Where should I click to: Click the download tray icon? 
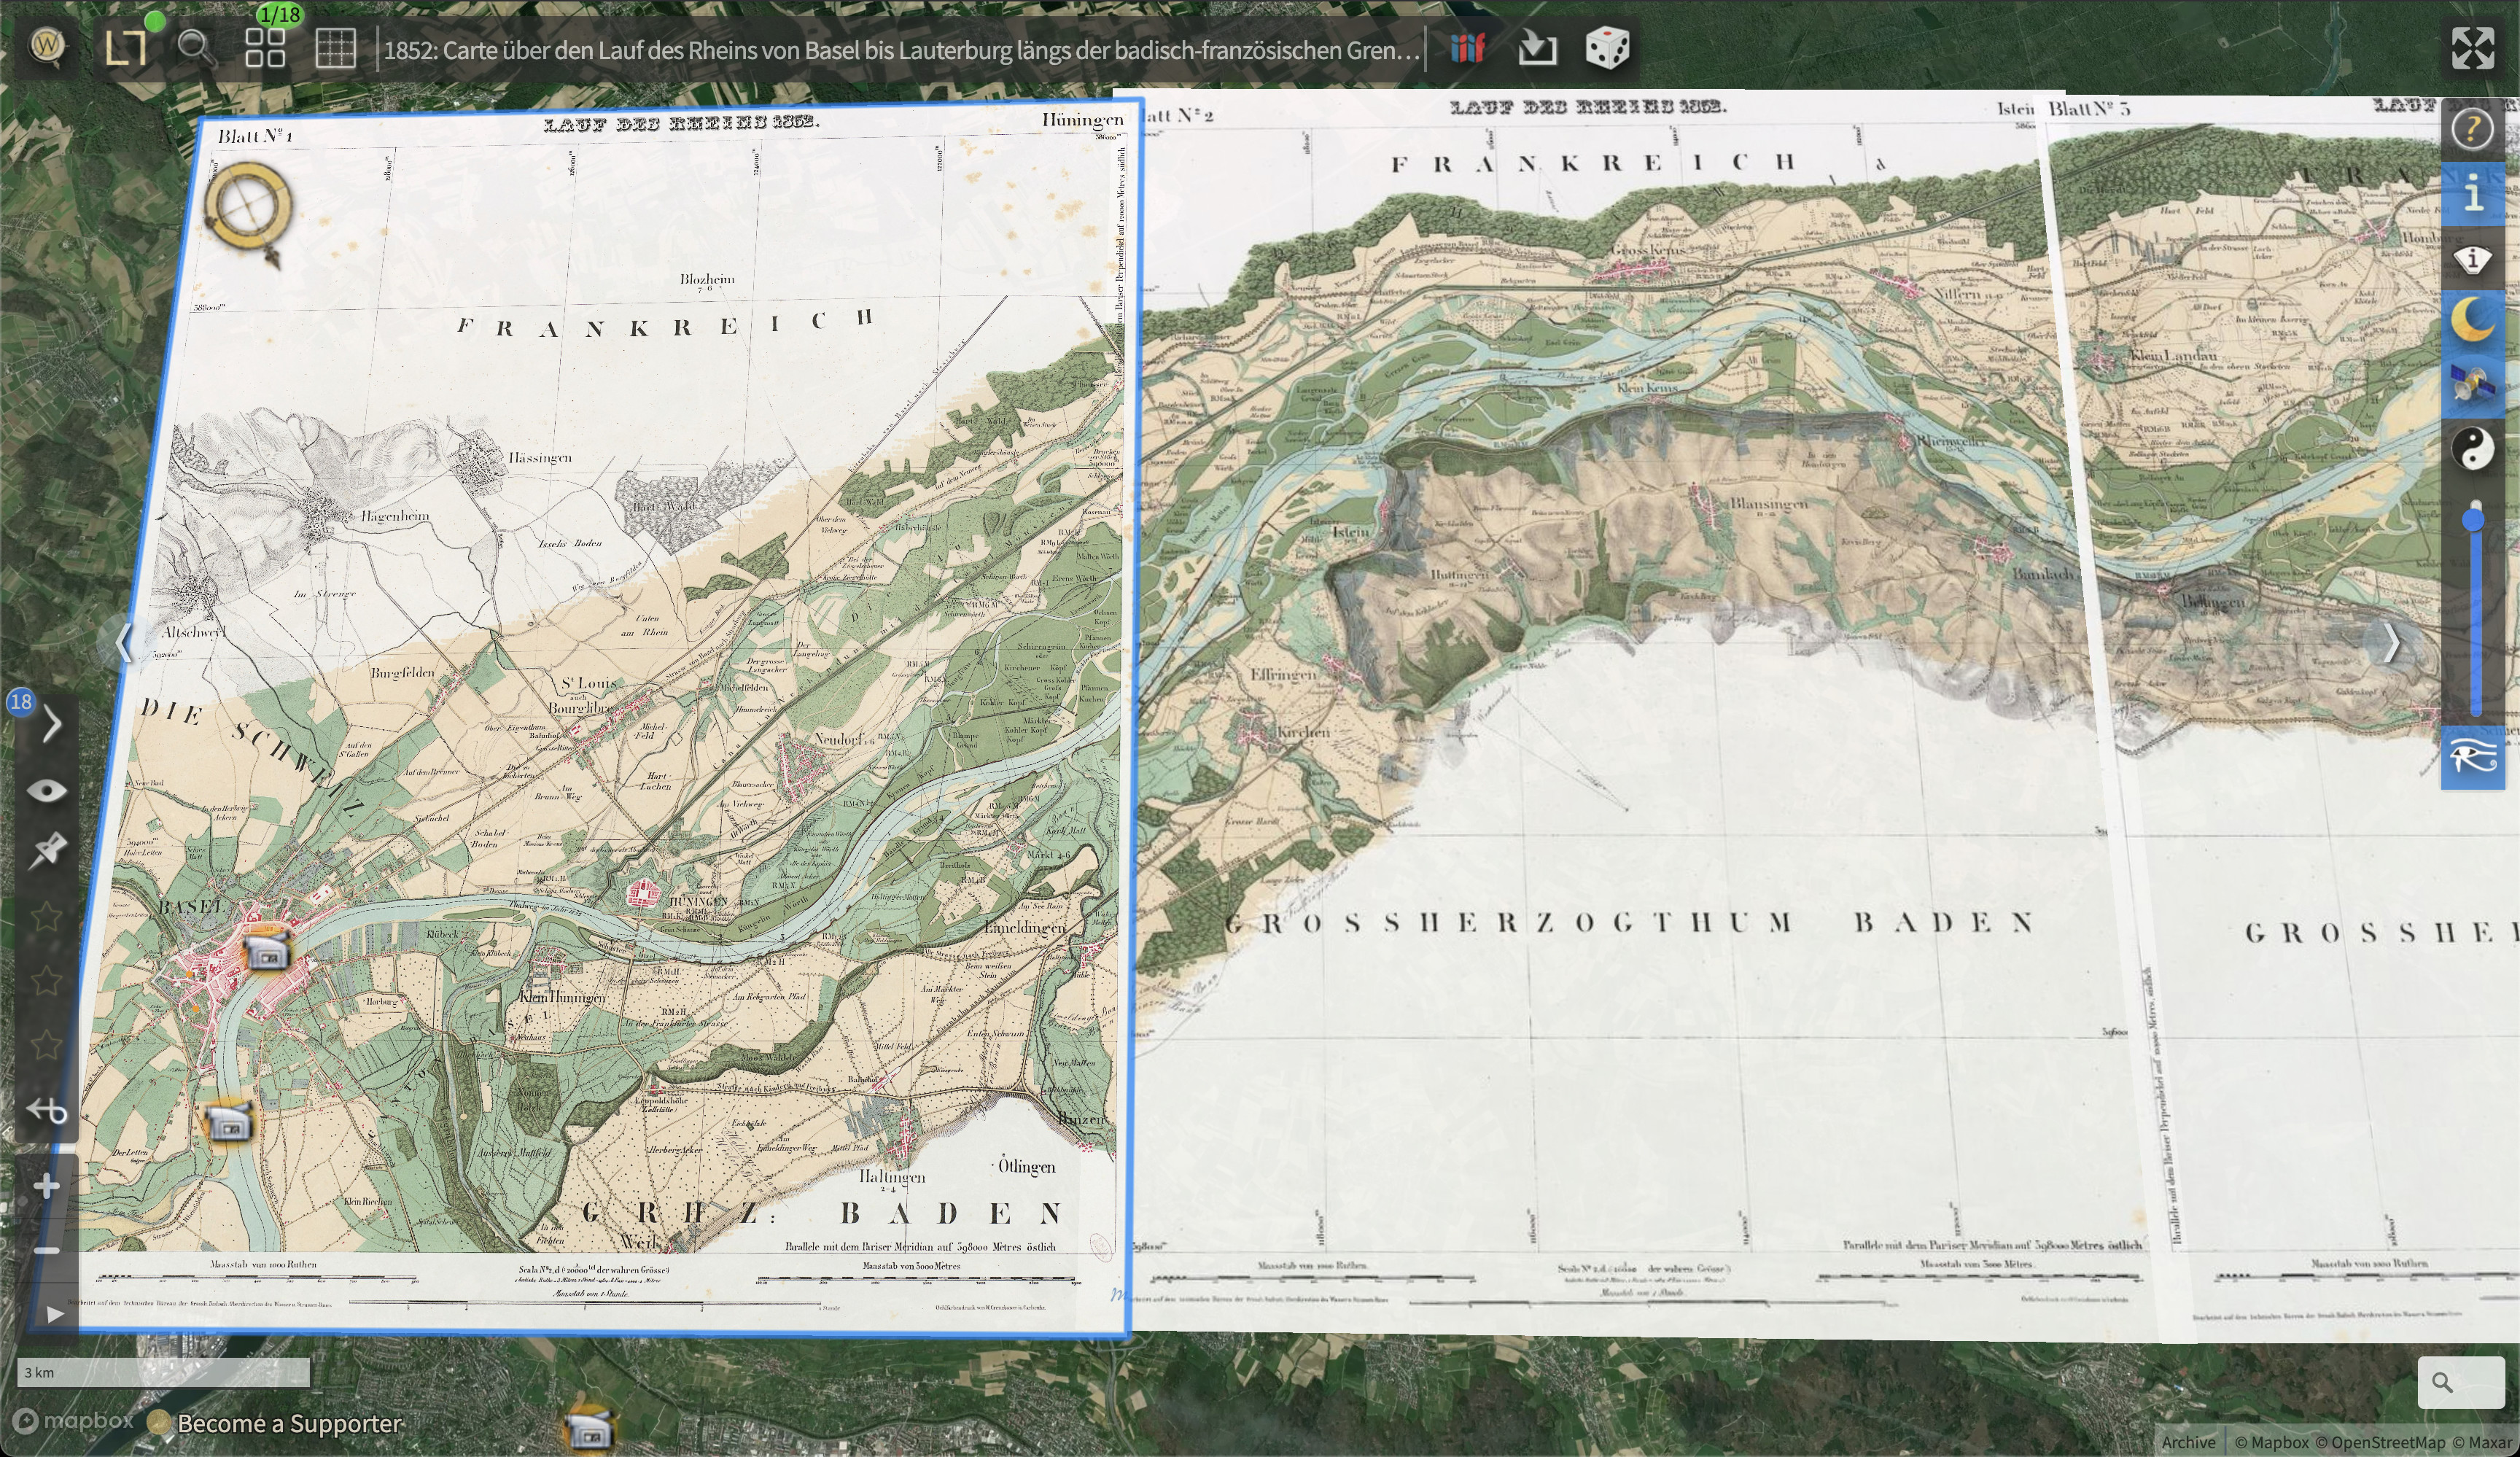click(x=1537, y=48)
